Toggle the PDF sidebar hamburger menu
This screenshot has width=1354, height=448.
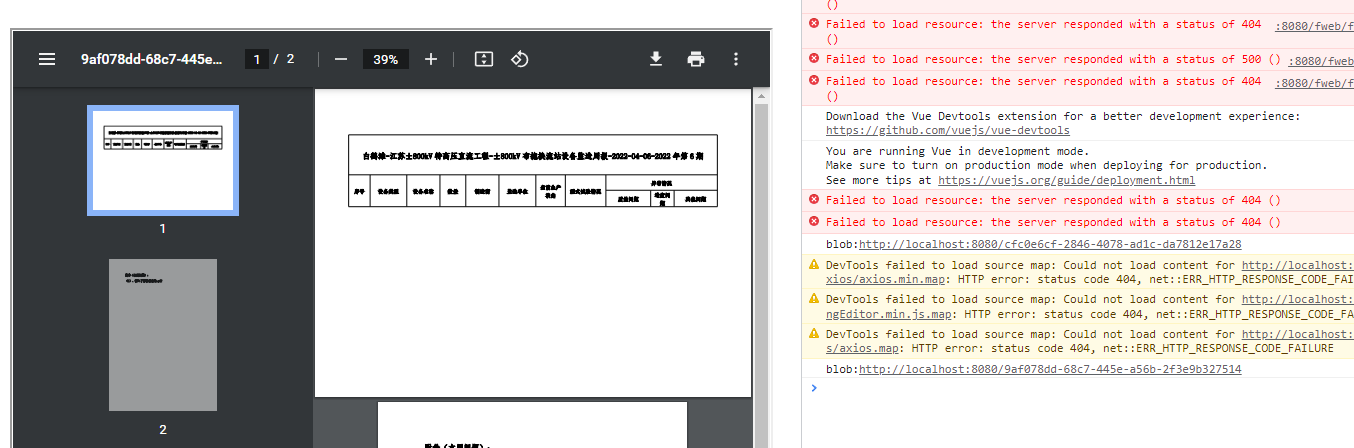pos(46,59)
